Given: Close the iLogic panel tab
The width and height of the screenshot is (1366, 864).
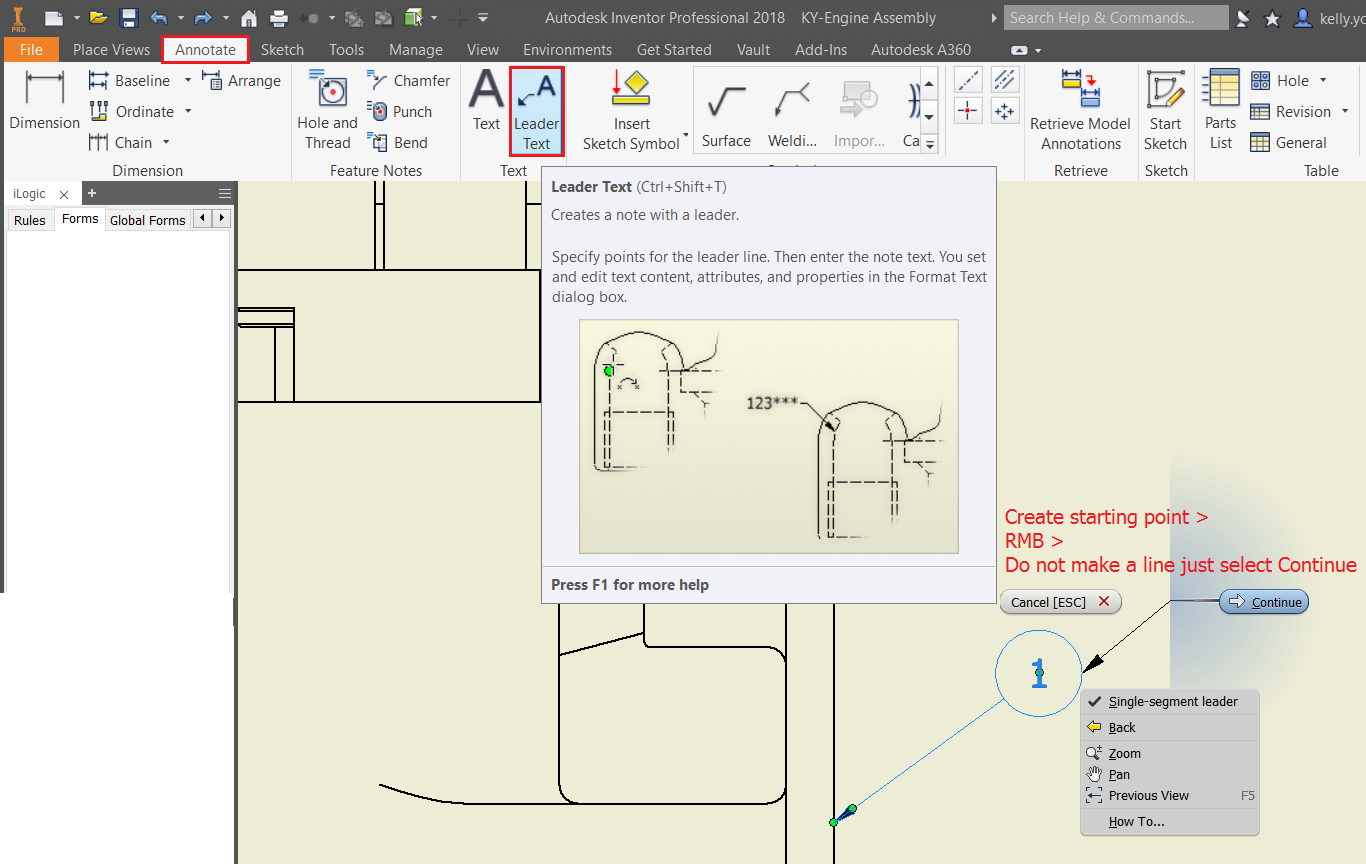Looking at the screenshot, I should [x=64, y=195].
